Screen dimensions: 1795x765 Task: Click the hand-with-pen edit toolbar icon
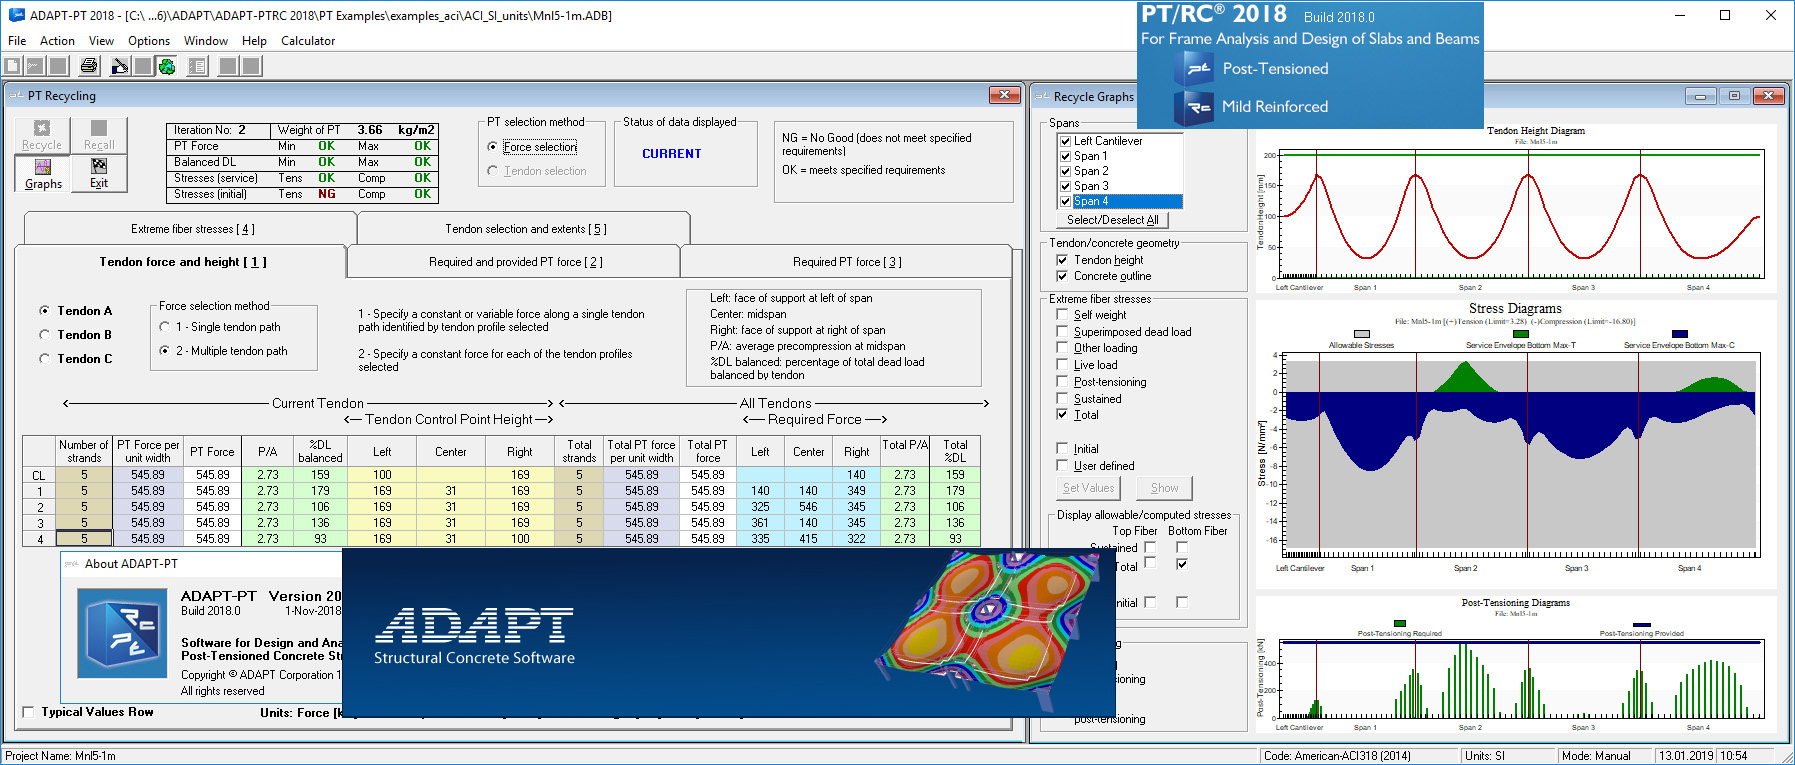(x=120, y=66)
